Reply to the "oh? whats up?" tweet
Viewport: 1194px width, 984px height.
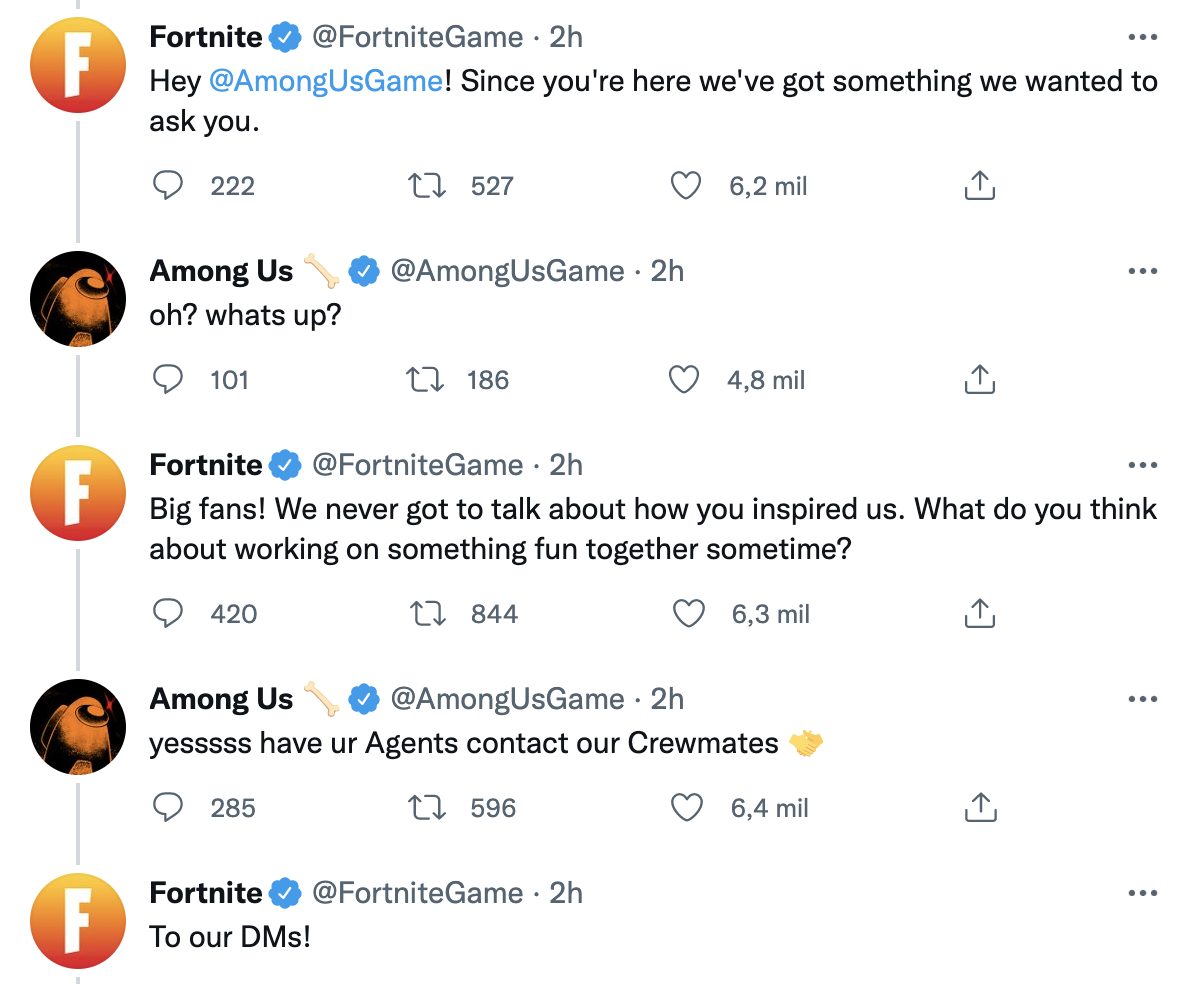170,380
